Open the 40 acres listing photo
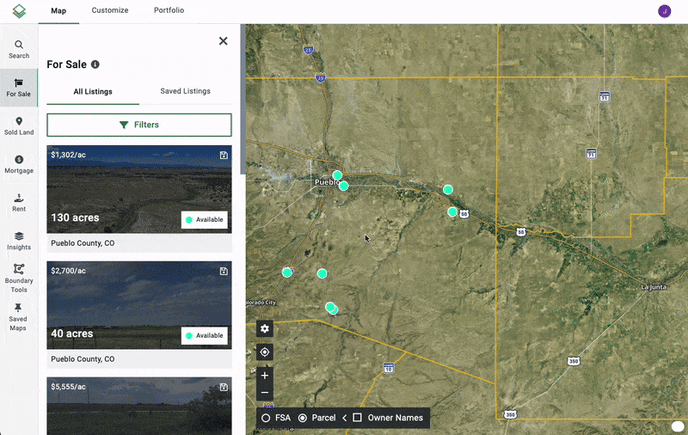688x435 pixels. 139,305
